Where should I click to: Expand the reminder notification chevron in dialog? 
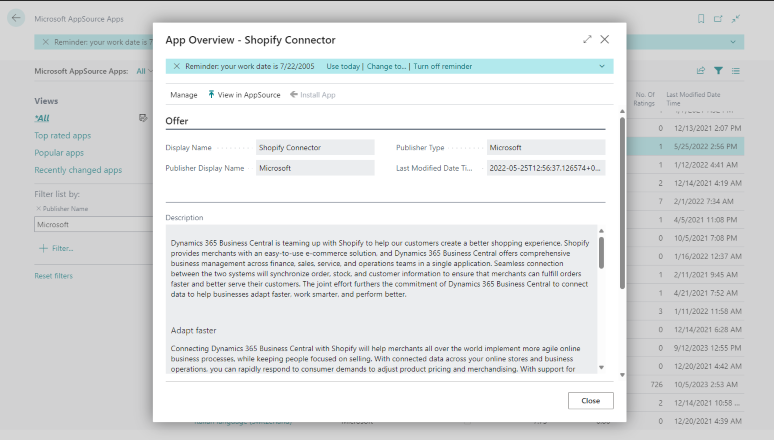click(x=602, y=66)
